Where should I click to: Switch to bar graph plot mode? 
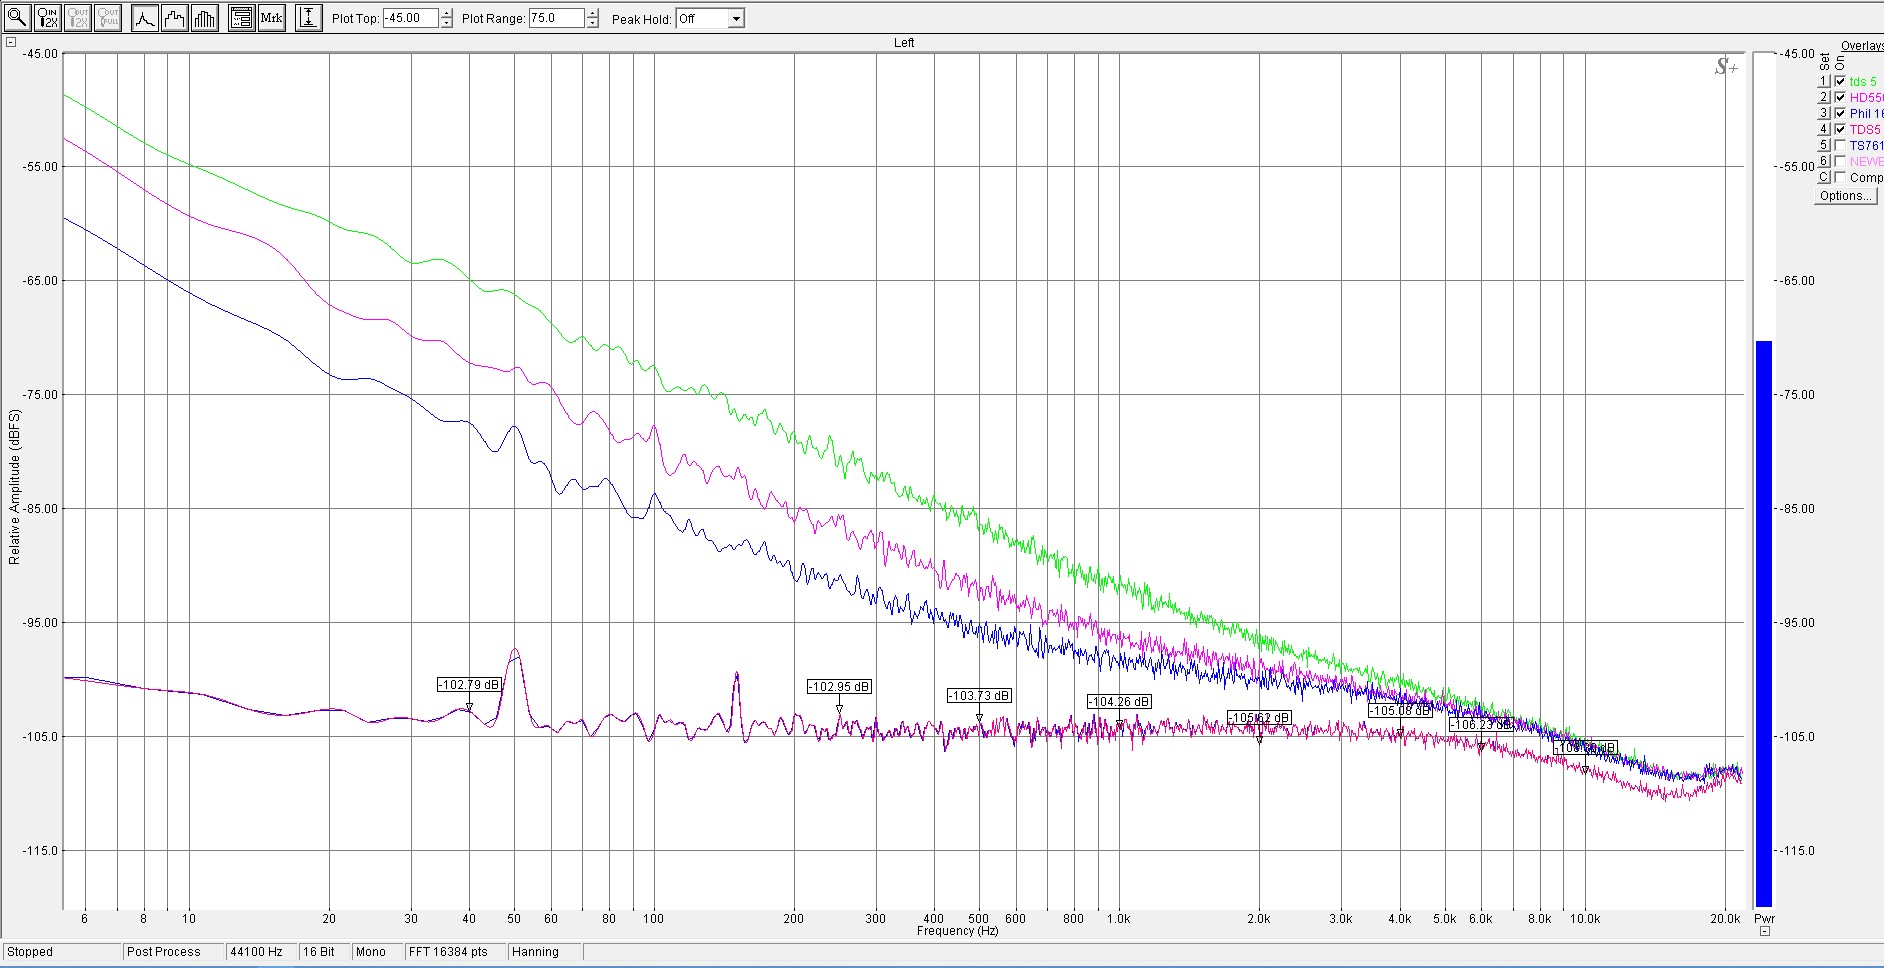(204, 17)
